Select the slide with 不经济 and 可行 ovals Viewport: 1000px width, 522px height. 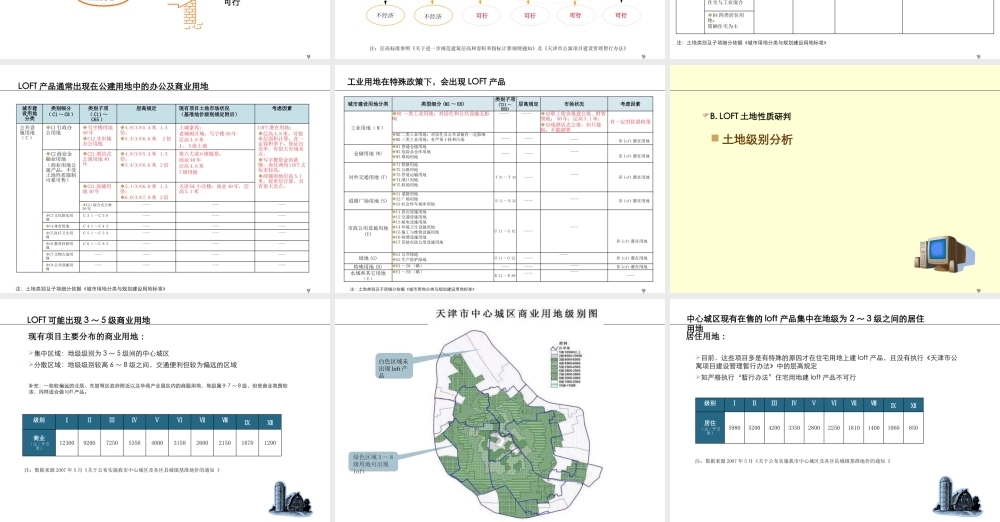pyautogui.click(x=499, y=29)
